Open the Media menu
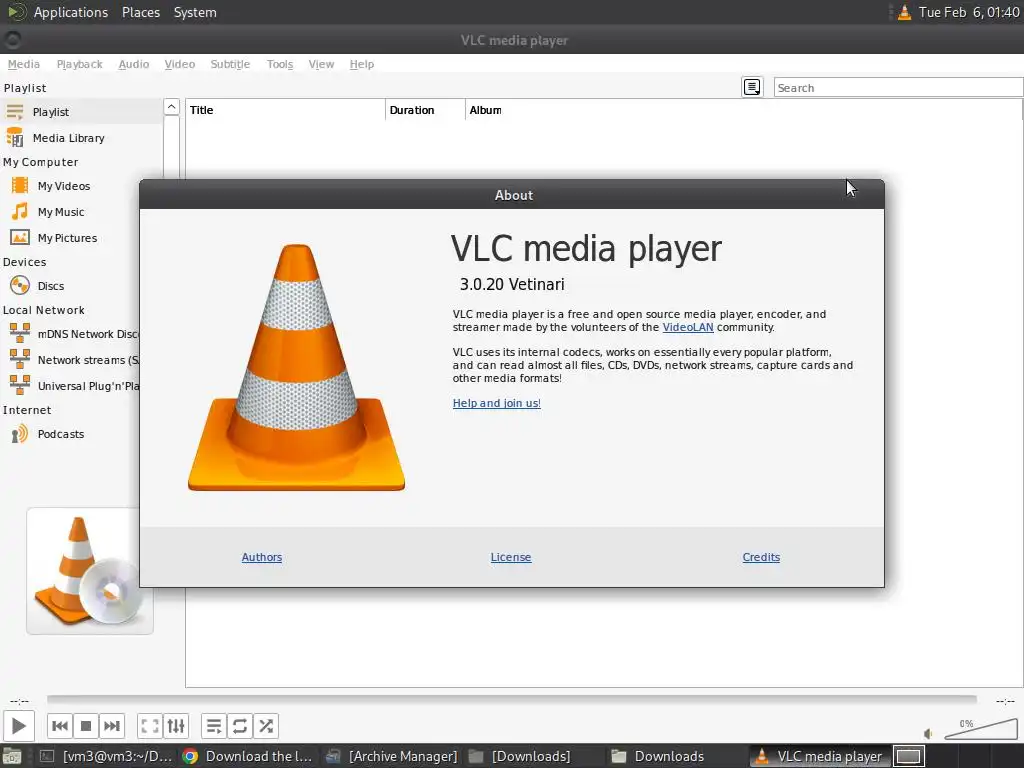 [24, 64]
